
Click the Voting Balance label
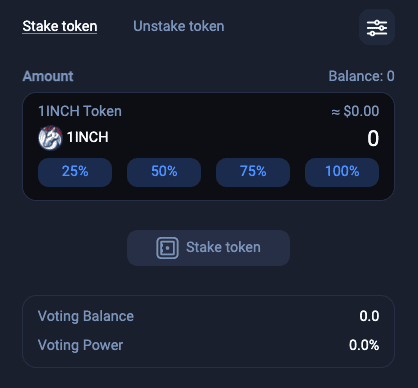point(86,316)
